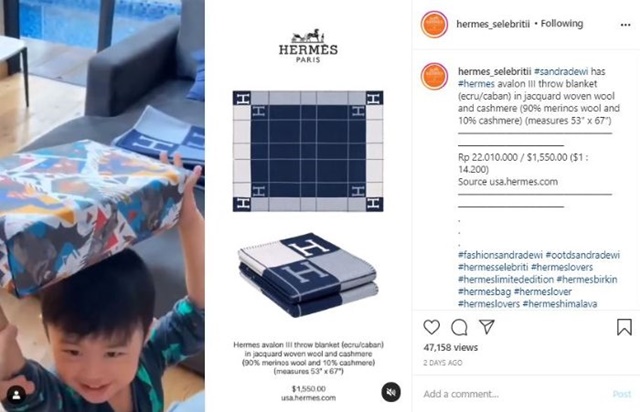640x412 pixels.
Task: Open the #hermesbirkin hashtag
Action: (x=587, y=279)
